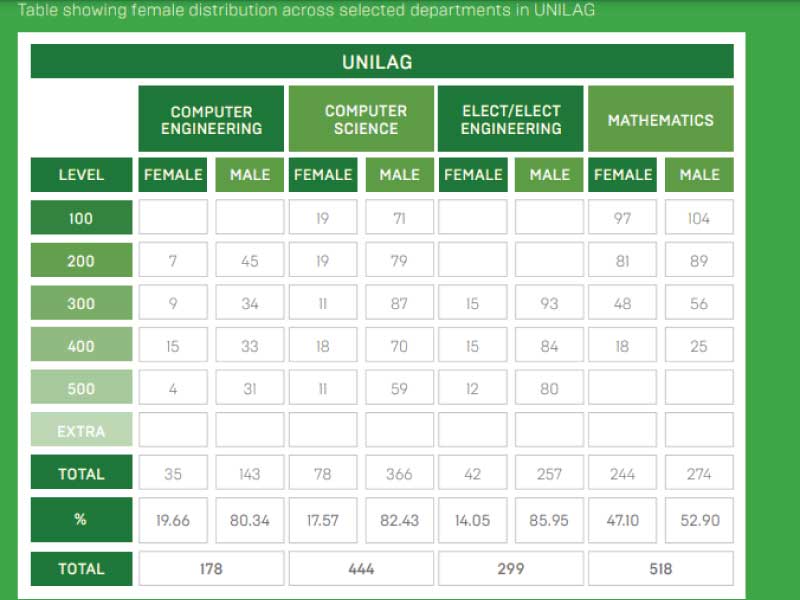Click the 80.34 percentage cell
The width and height of the screenshot is (800, 600).
tap(249, 520)
